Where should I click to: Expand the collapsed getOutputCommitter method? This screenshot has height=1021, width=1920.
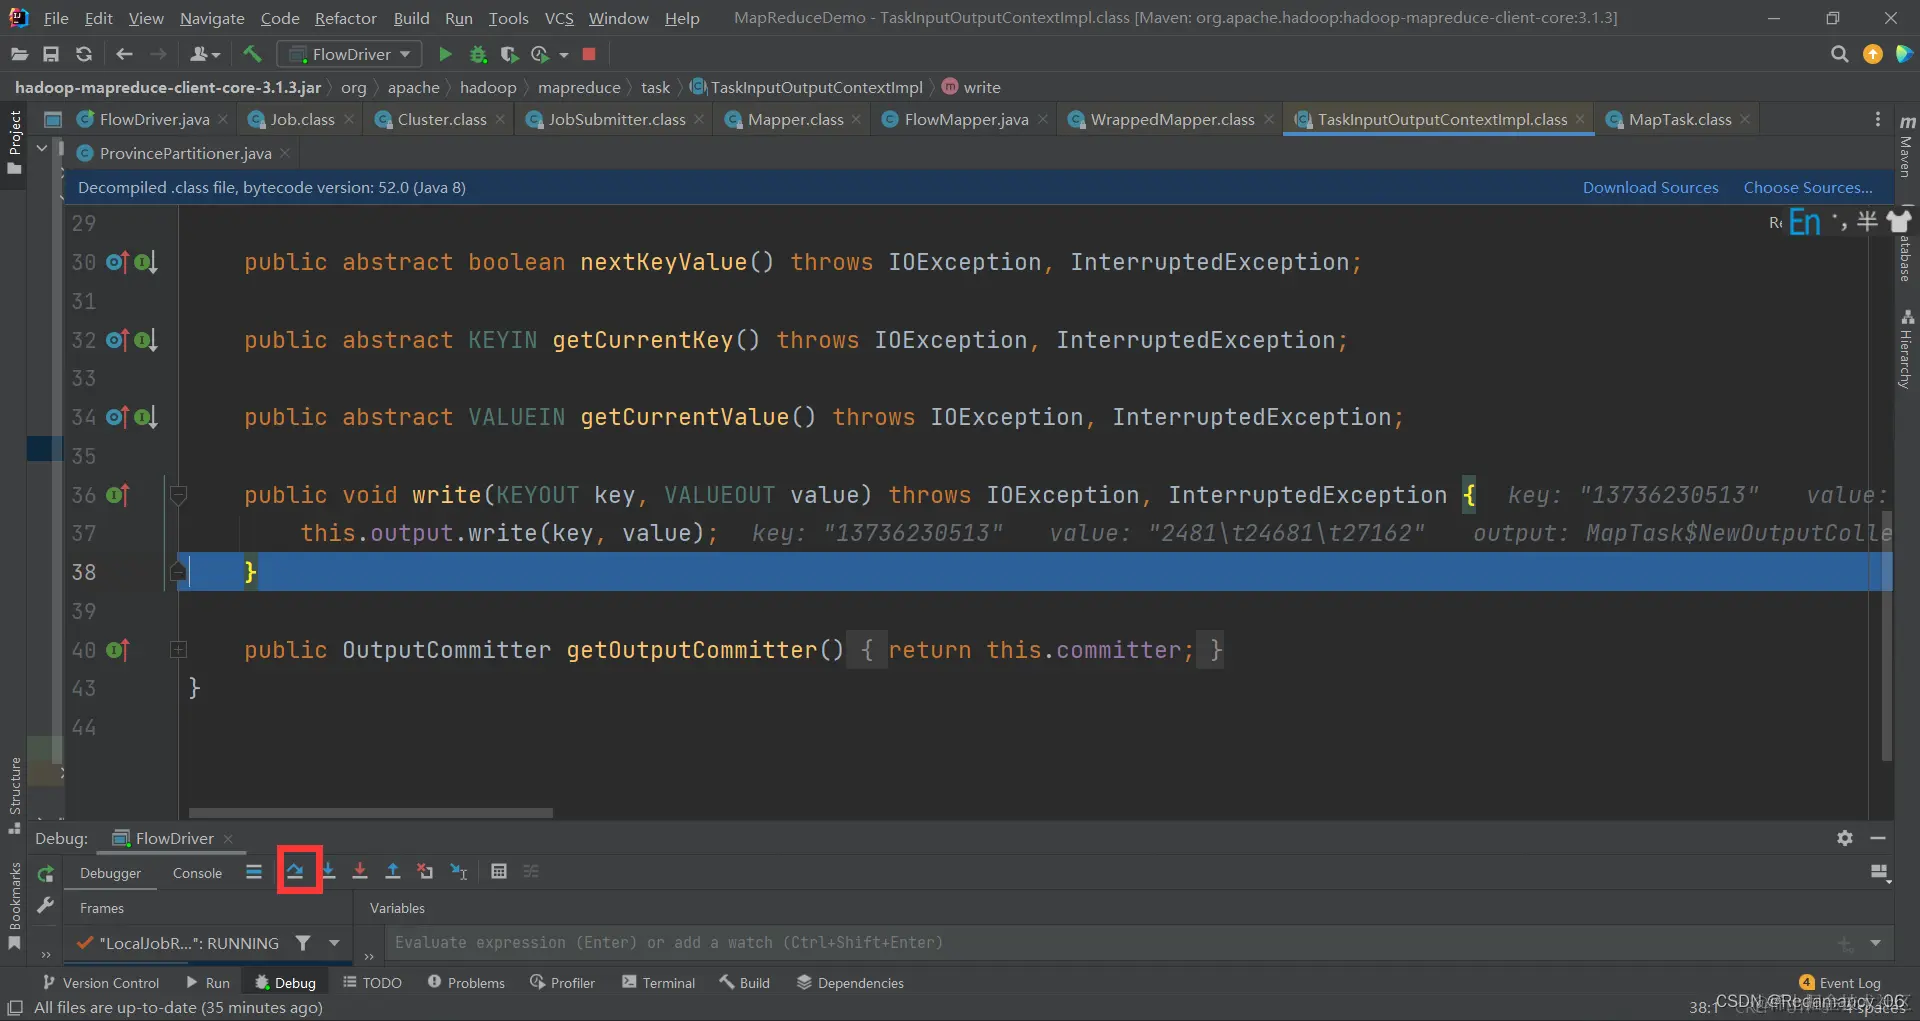click(179, 650)
